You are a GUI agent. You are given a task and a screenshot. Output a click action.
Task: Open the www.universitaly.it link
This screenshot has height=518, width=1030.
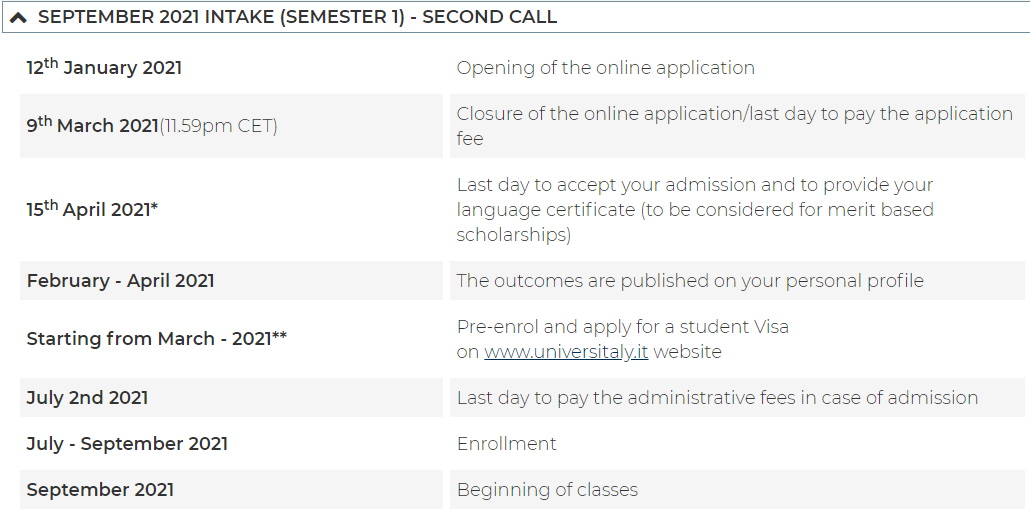pyautogui.click(x=566, y=352)
